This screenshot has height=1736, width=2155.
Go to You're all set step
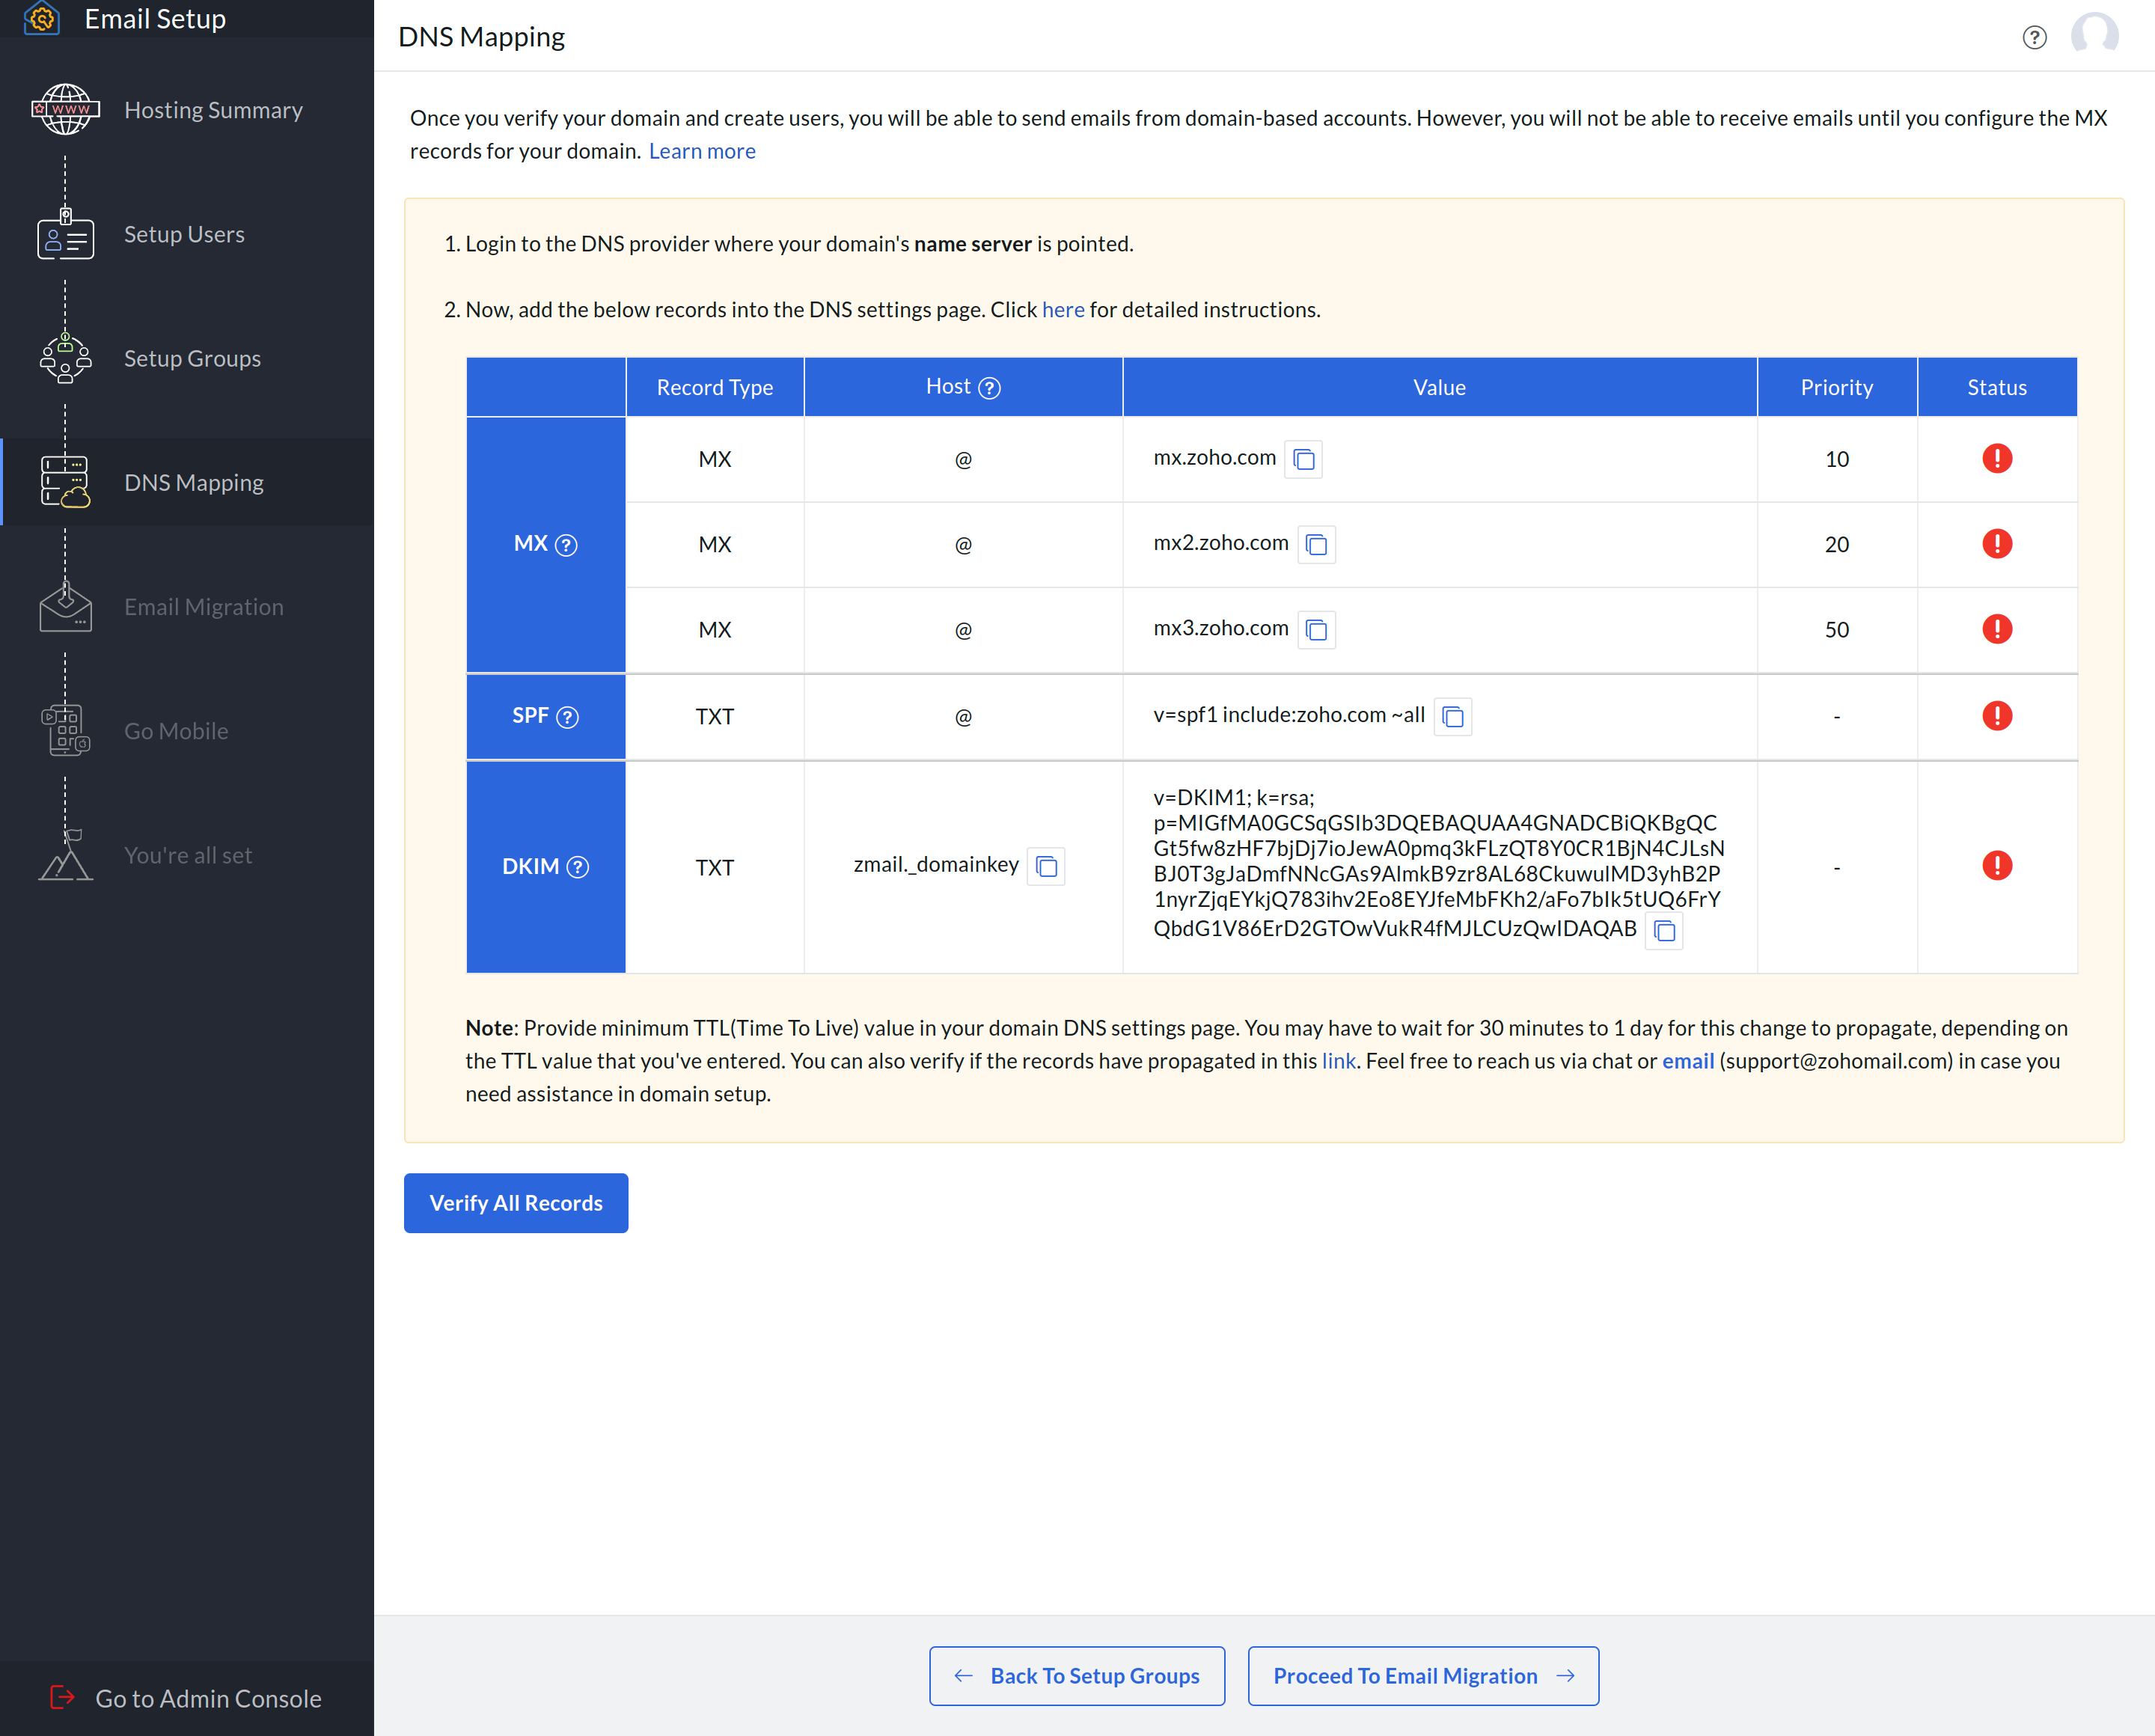pyautogui.click(x=187, y=855)
